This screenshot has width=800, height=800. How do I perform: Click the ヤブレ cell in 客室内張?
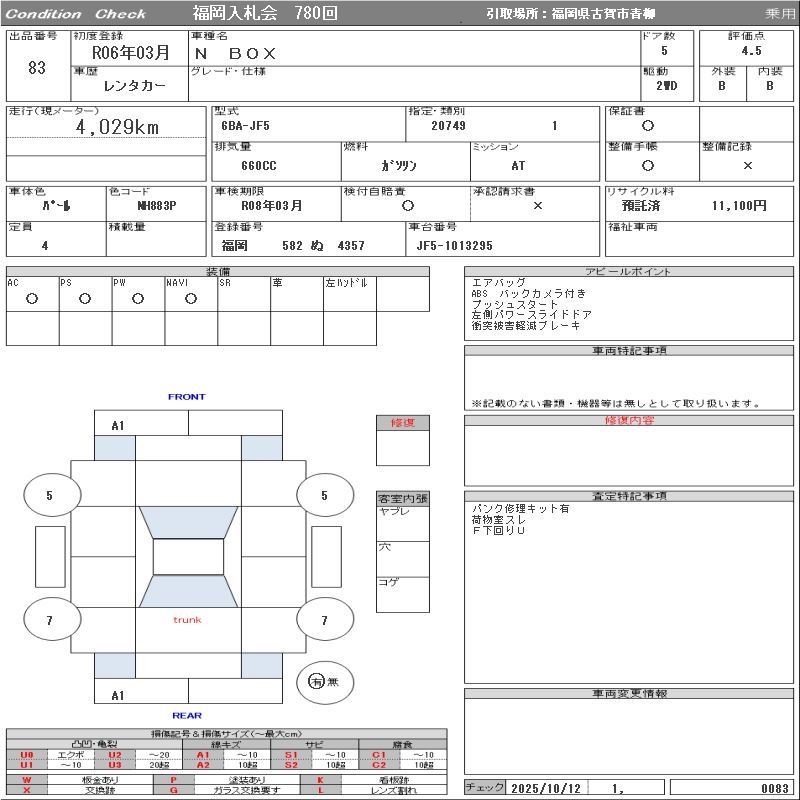[403, 523]
